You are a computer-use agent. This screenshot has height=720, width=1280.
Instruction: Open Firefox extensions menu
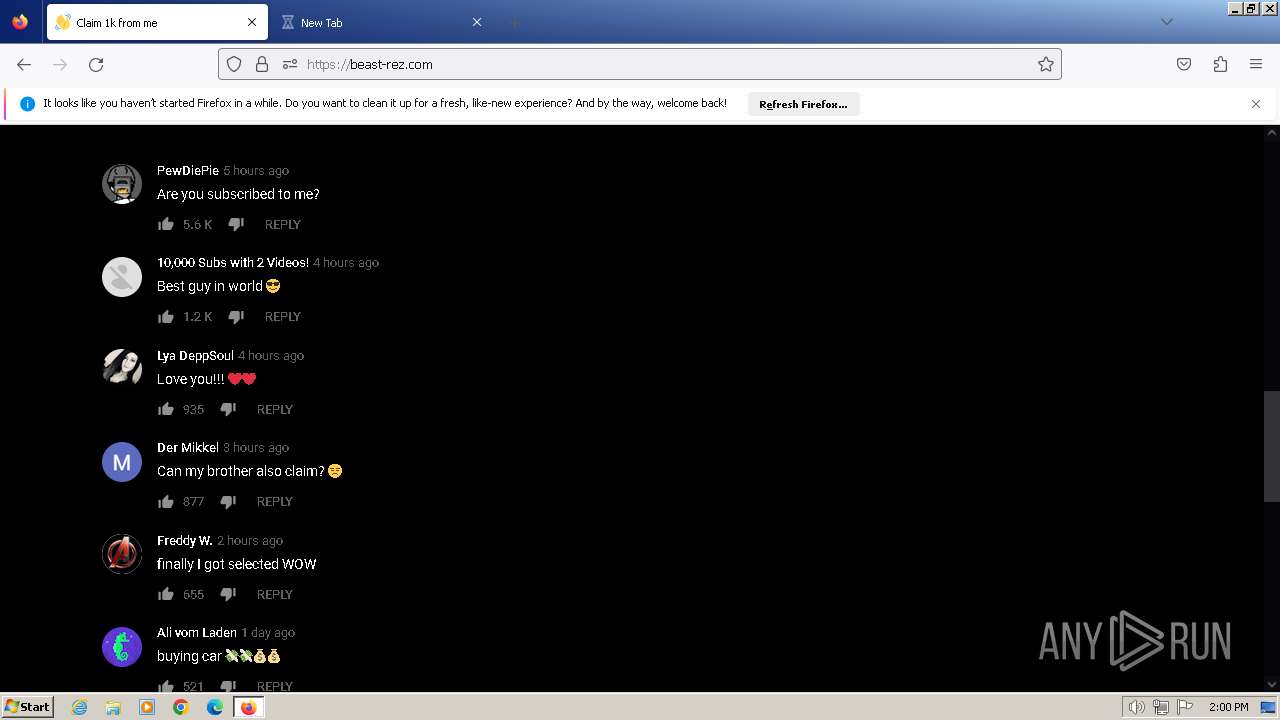pos(1220,64)
